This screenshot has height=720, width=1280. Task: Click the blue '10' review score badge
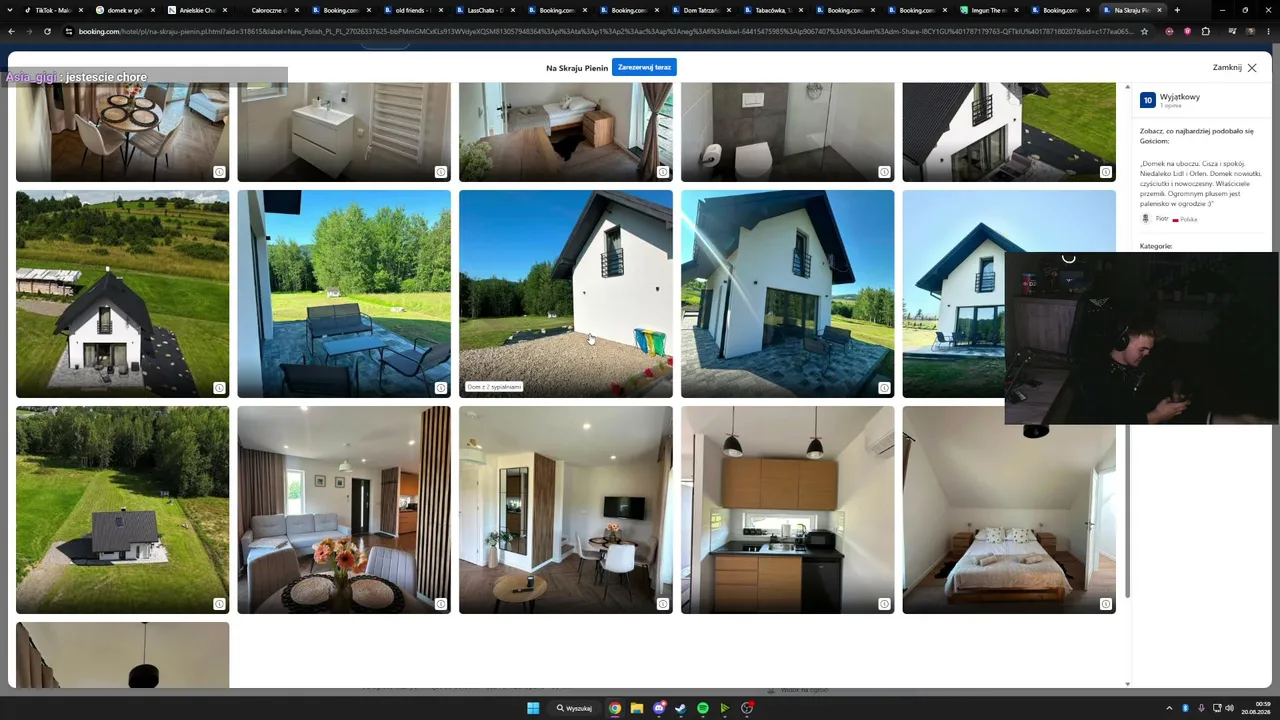(1148, 100)
